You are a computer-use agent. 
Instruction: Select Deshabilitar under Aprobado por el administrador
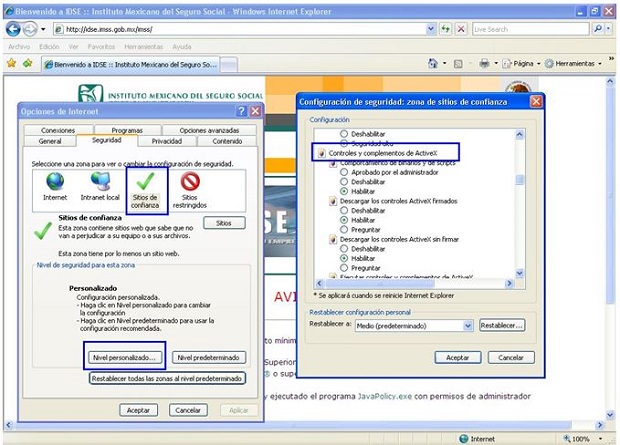[344, 182]
